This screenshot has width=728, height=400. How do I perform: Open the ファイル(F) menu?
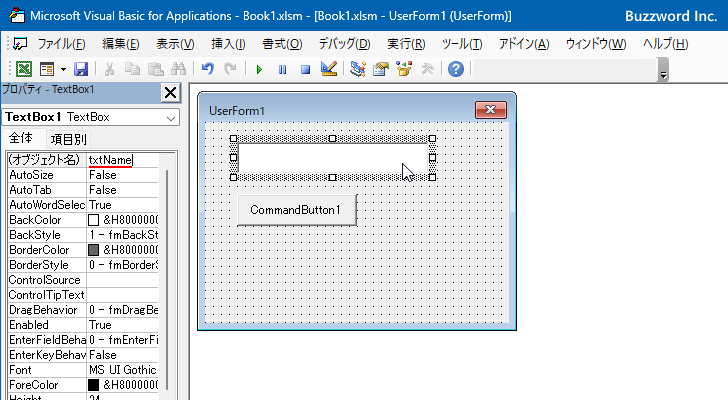tap(61, 44)
